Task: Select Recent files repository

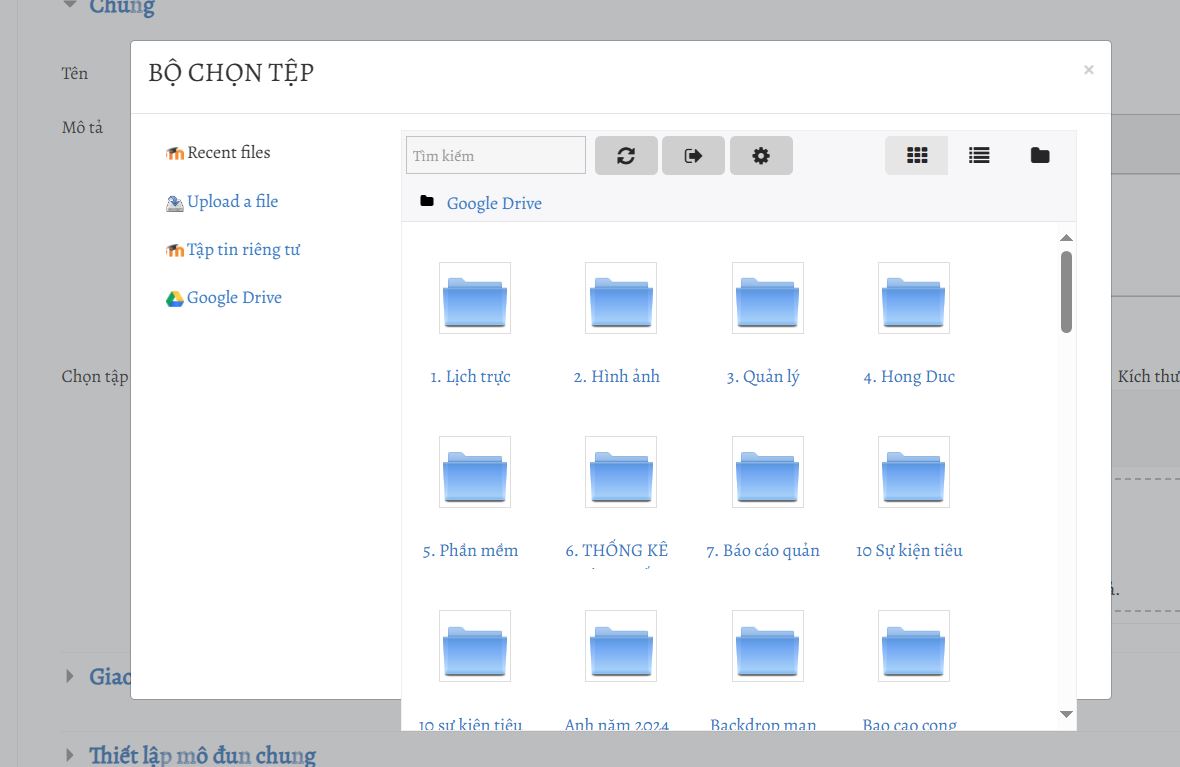Action: tap(228, 153)
